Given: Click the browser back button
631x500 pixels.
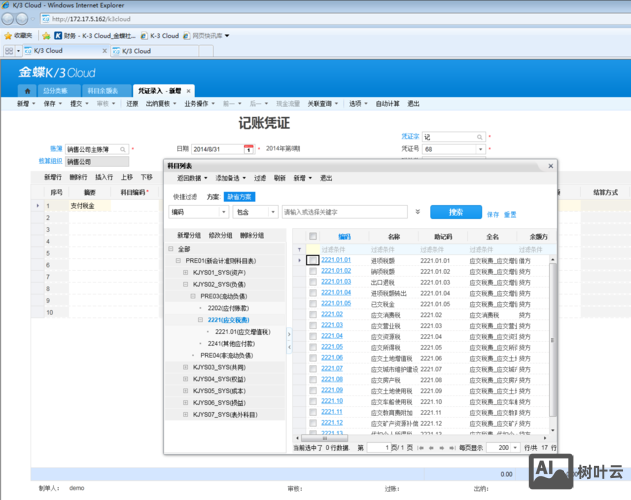Looking at the screenshot, I should click(8, 19).
